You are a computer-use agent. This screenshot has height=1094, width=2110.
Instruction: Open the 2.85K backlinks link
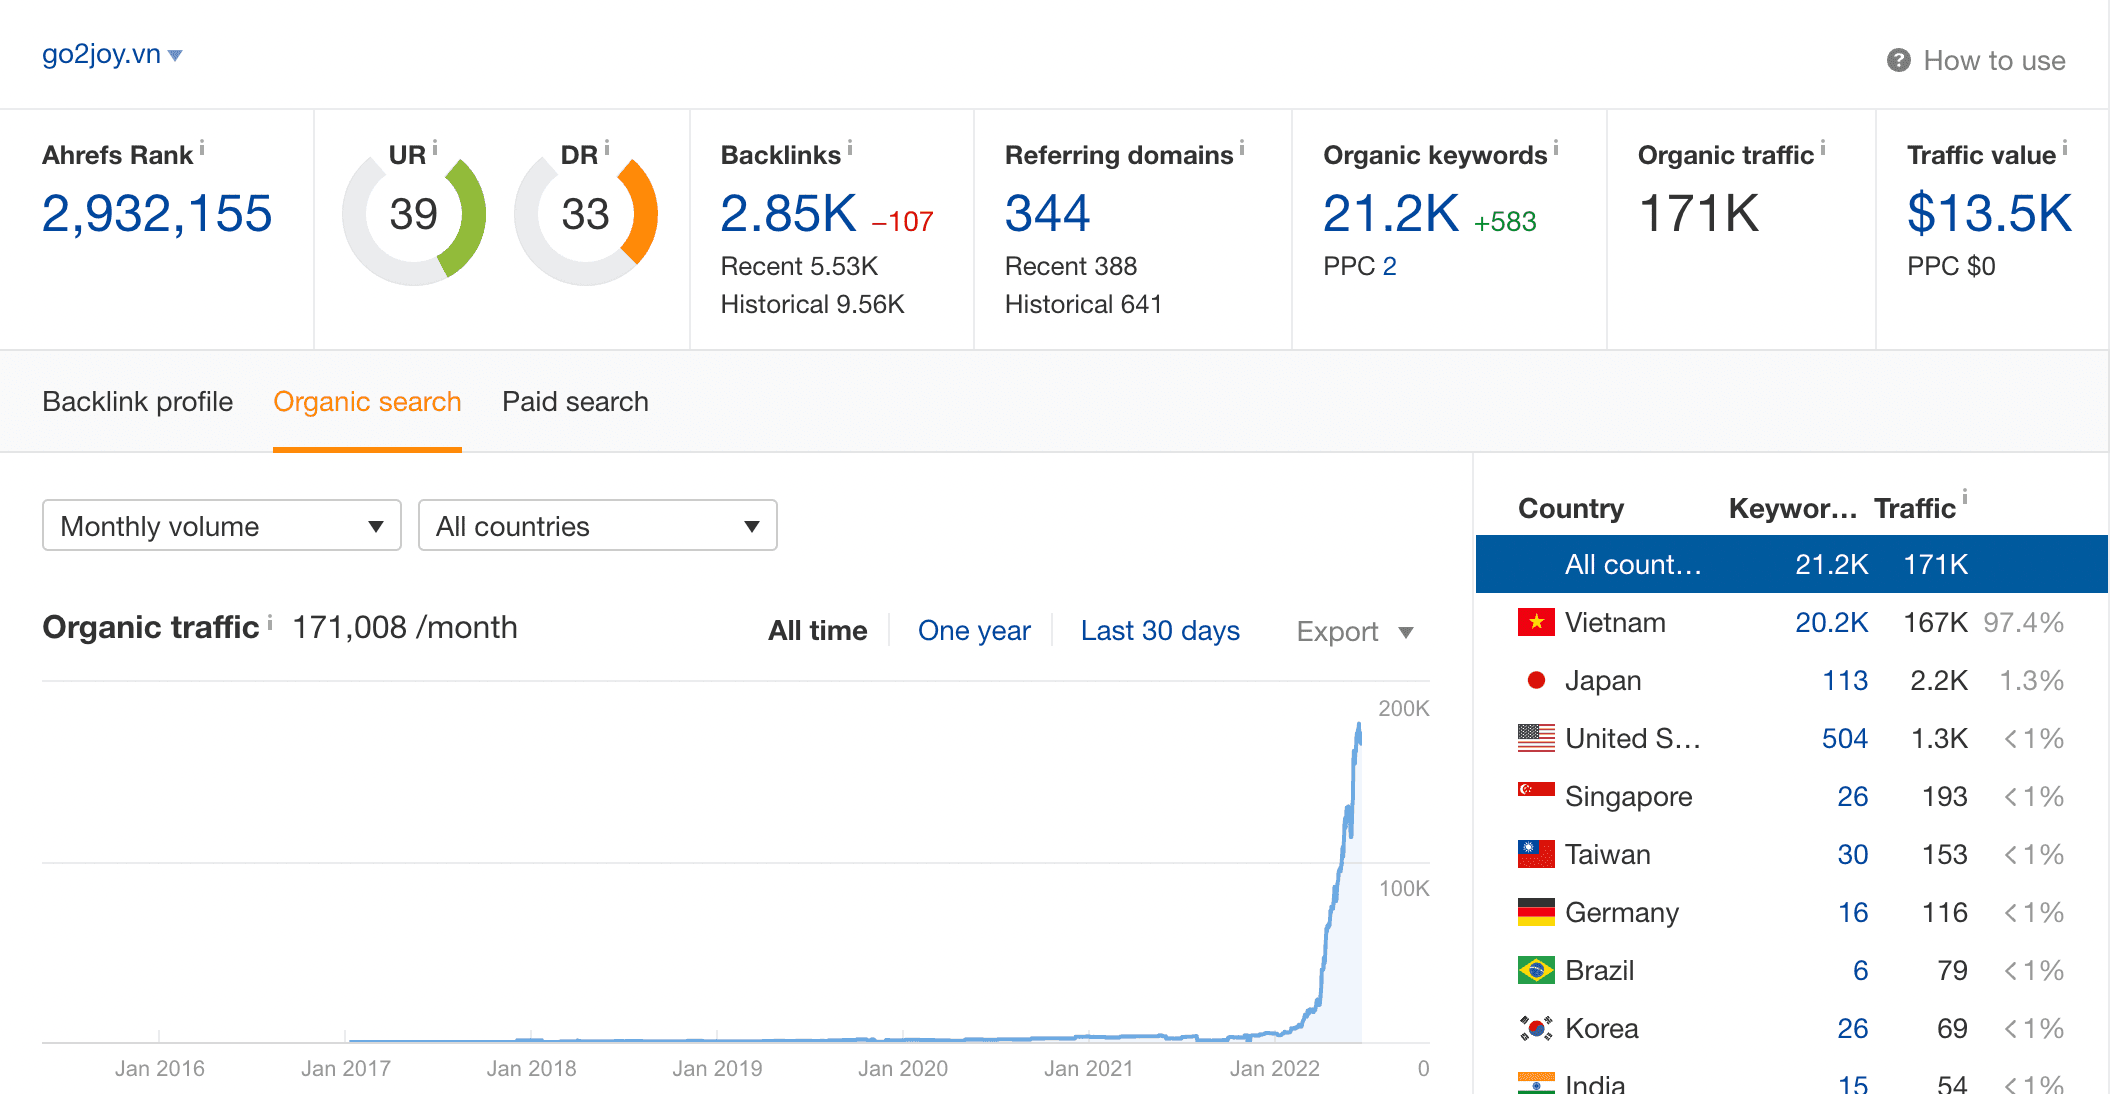tap(788, 213)
